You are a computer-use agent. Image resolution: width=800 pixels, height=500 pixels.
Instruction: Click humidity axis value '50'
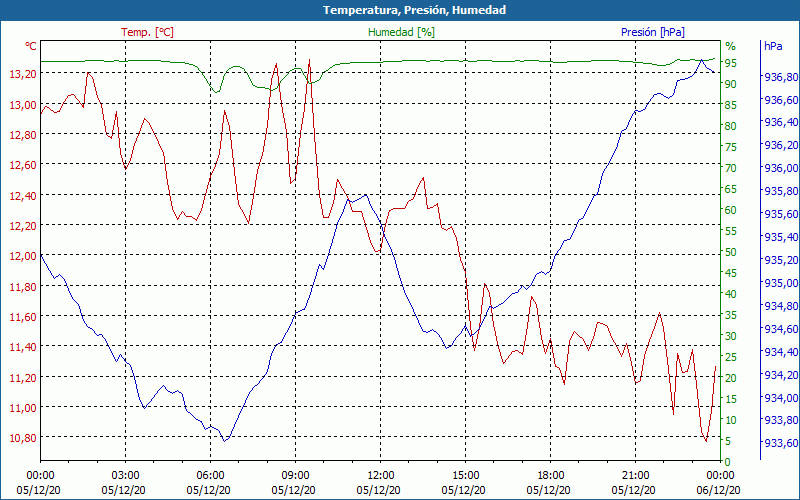pyautogui.click(x=731, y=252)
